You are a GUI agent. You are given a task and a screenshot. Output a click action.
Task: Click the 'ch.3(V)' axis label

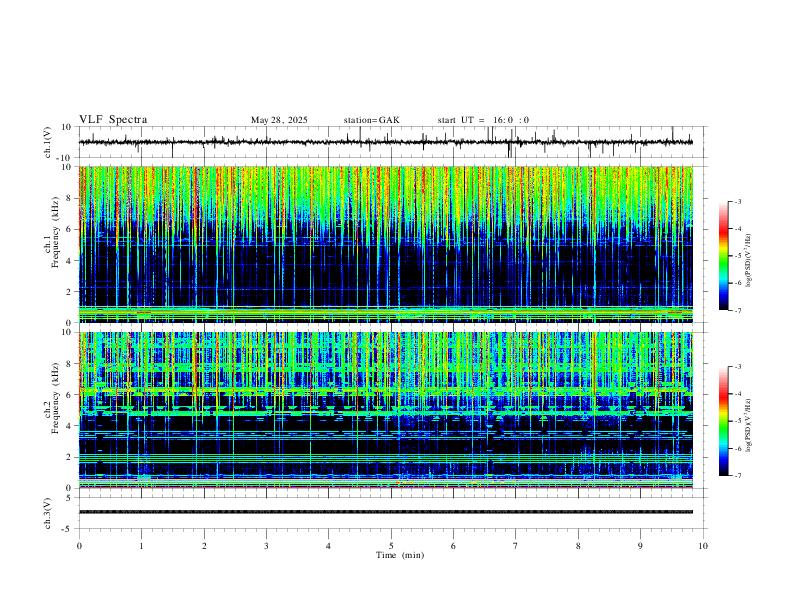tap(48, 514)
